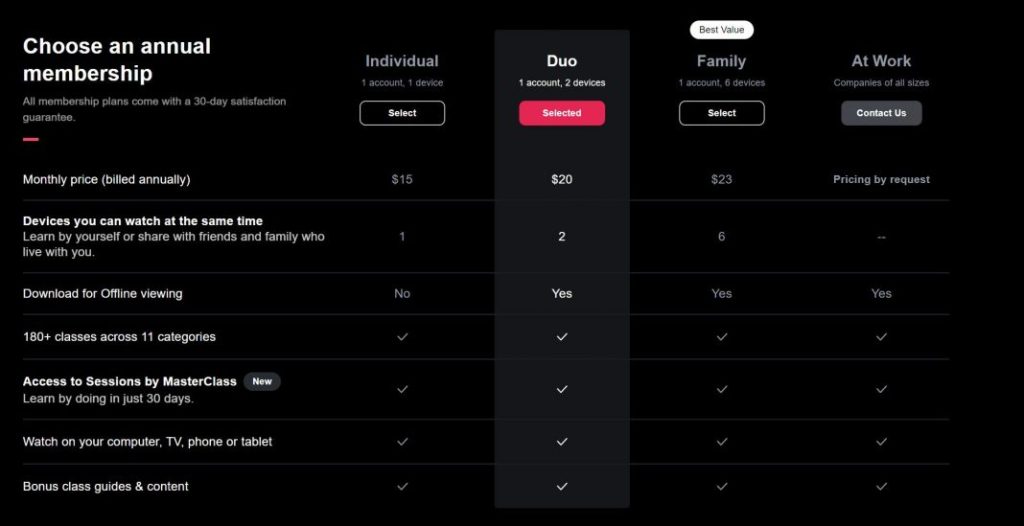Click At Work checkmark for 180+ classes row
Image resolution: width=1024 pixels, height=526 pixels.
coord(881,337)
